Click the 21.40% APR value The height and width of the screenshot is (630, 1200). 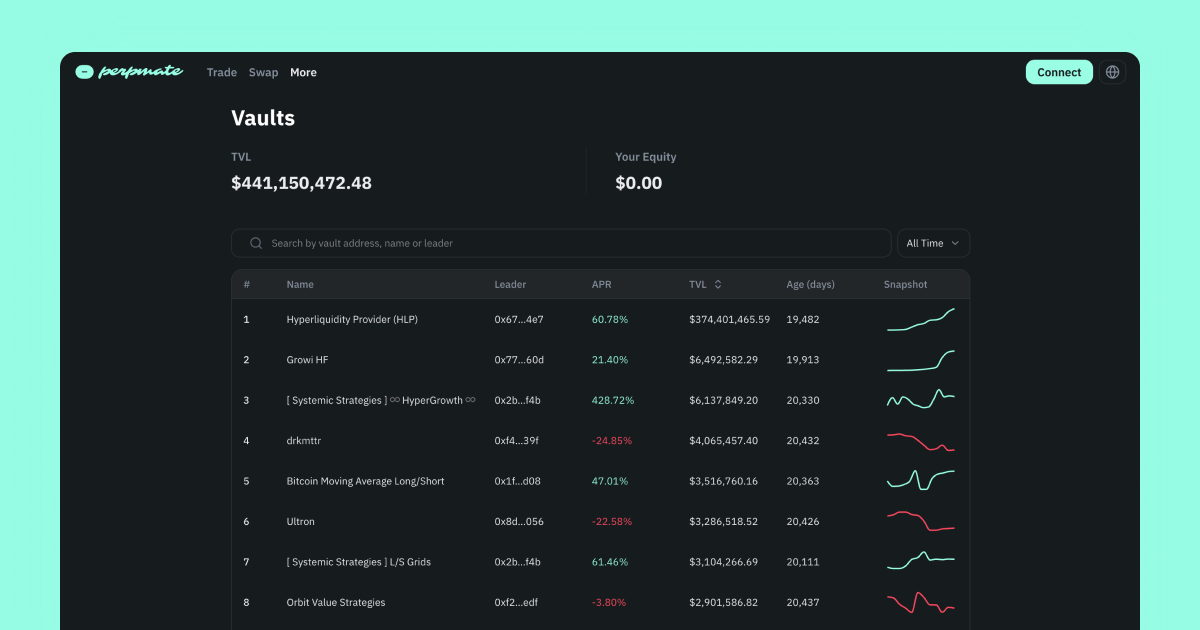(x=610, y=359)
